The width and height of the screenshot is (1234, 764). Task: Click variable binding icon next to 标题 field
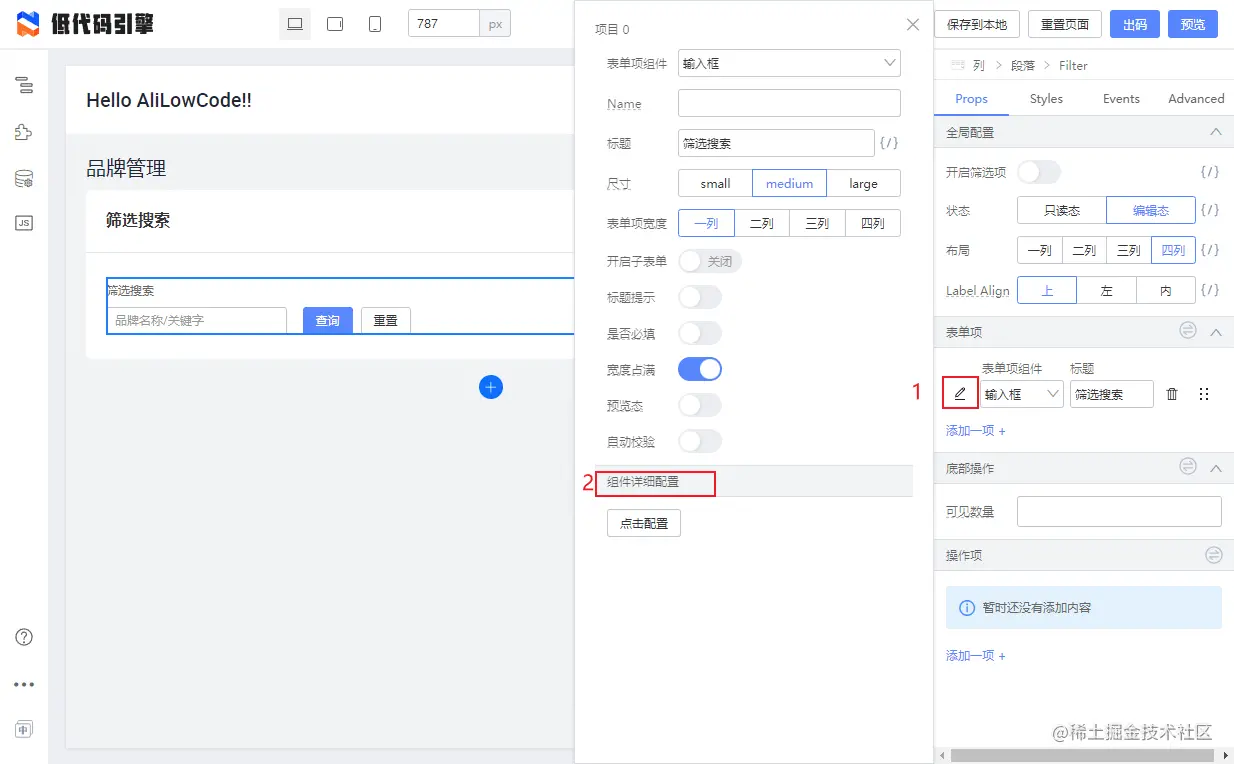click(x=889, y=144)
